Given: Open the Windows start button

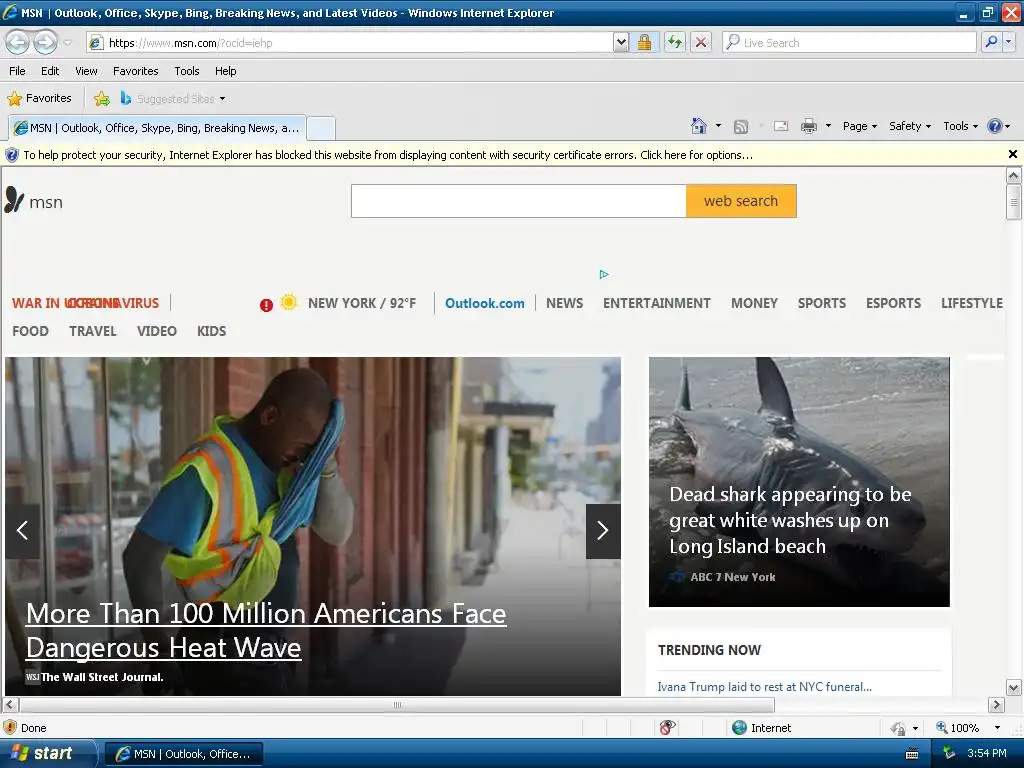Looking at the screenshot, I should coord(48,754).
